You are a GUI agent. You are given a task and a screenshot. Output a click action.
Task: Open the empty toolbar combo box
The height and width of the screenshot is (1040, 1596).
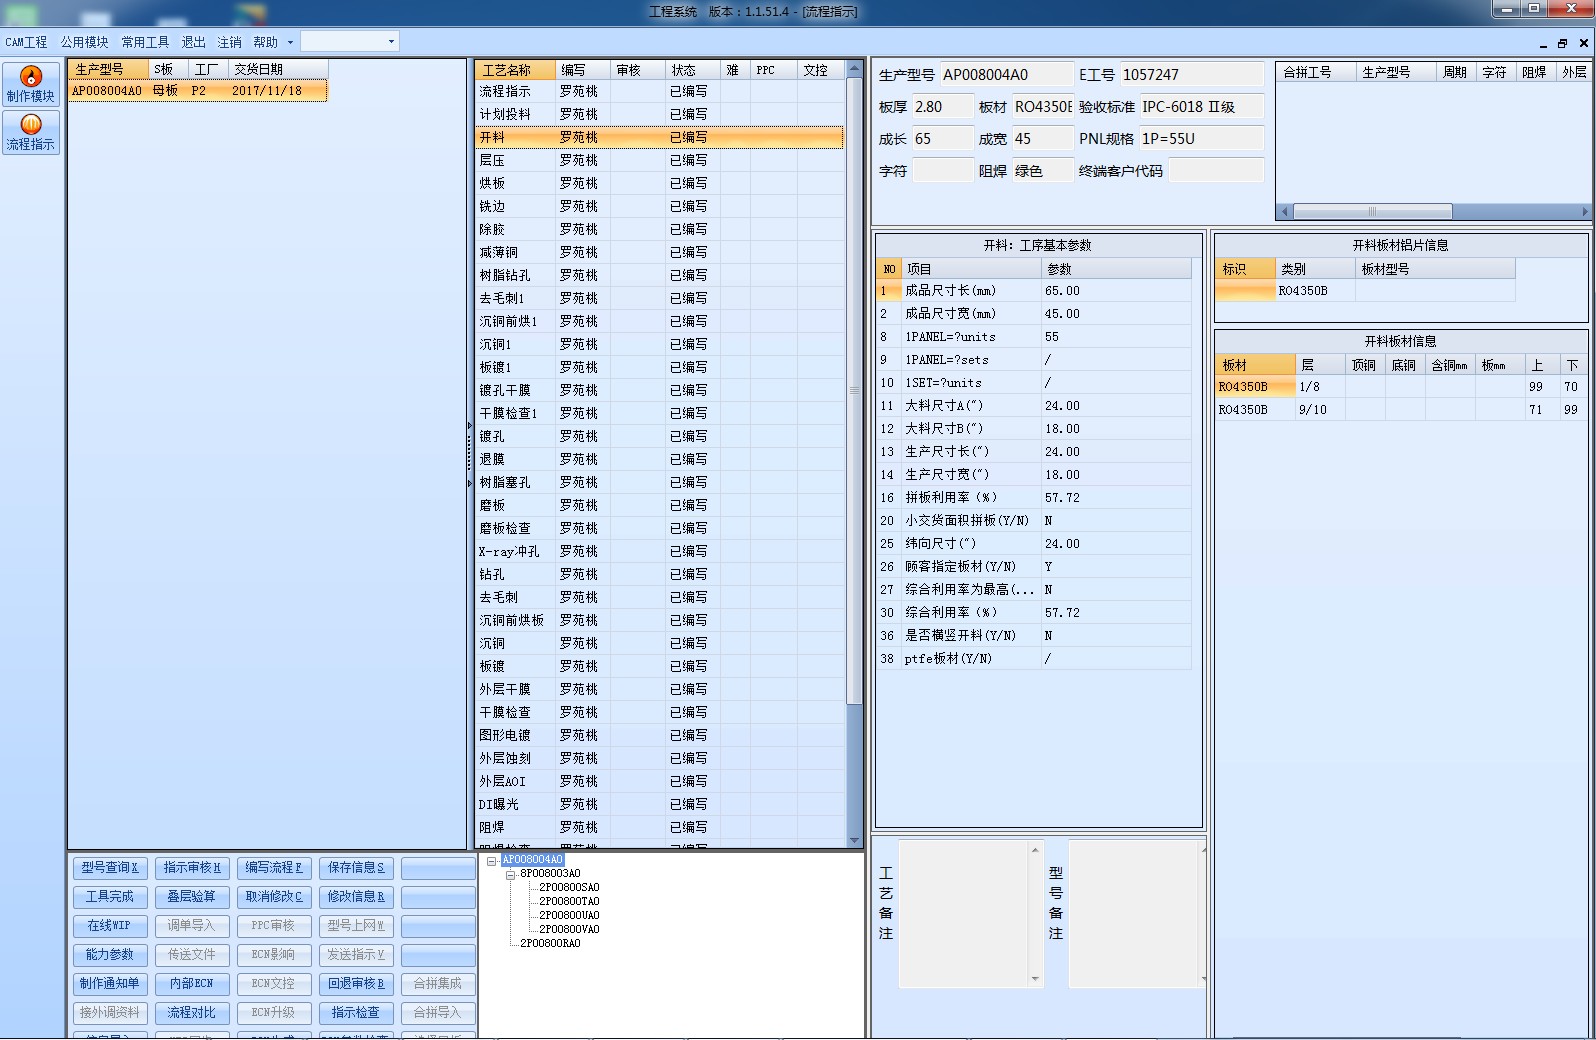point(350,41)
